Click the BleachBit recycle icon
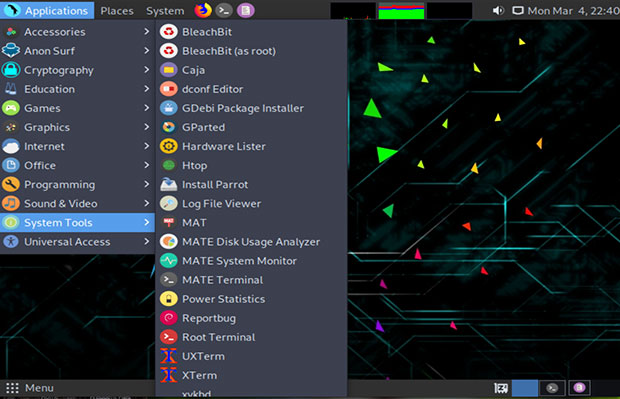The height and width of the screenshot is (399, 620). (x=168, y=32)
